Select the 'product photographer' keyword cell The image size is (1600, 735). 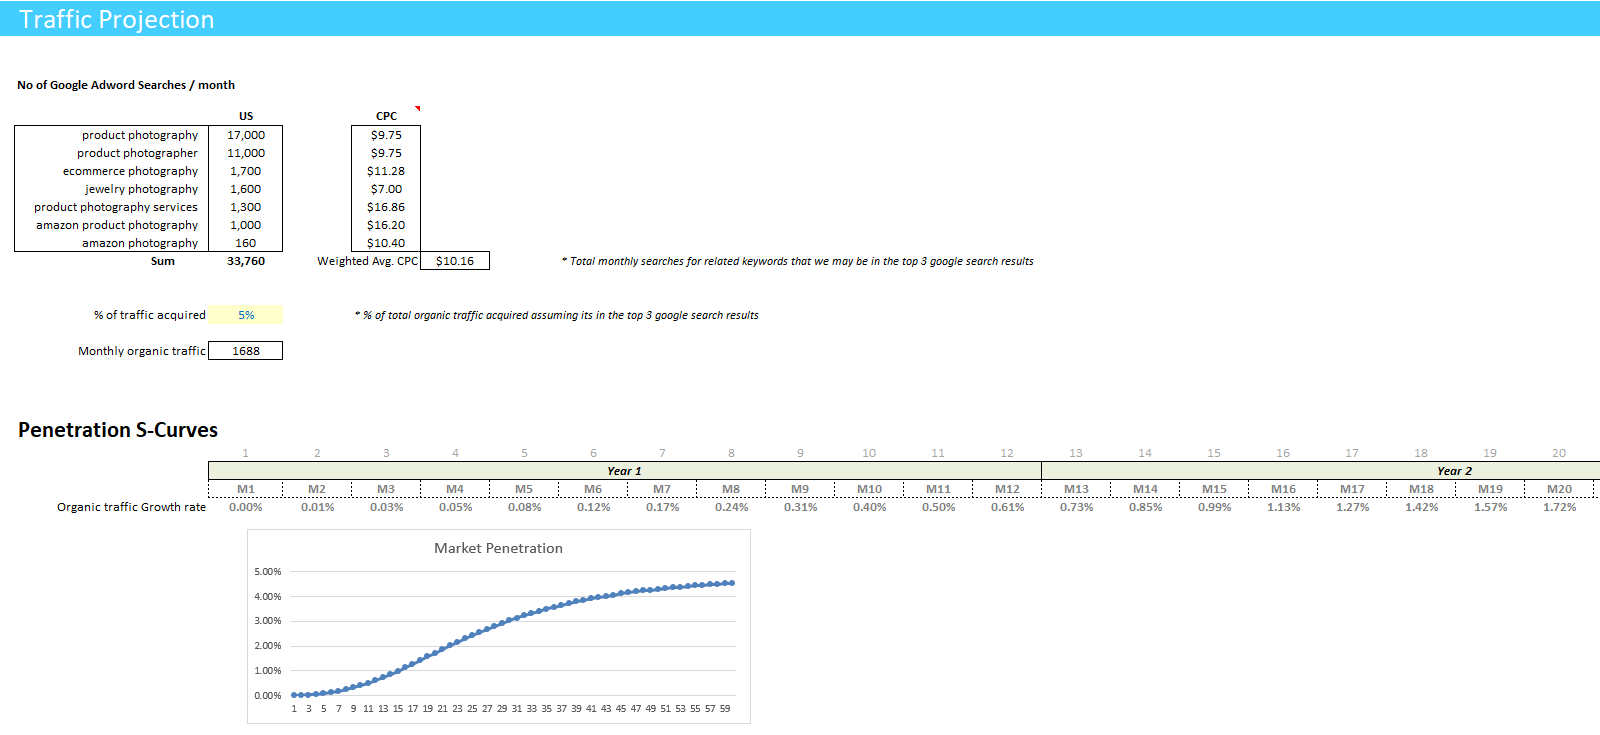(x=137, y=153)
